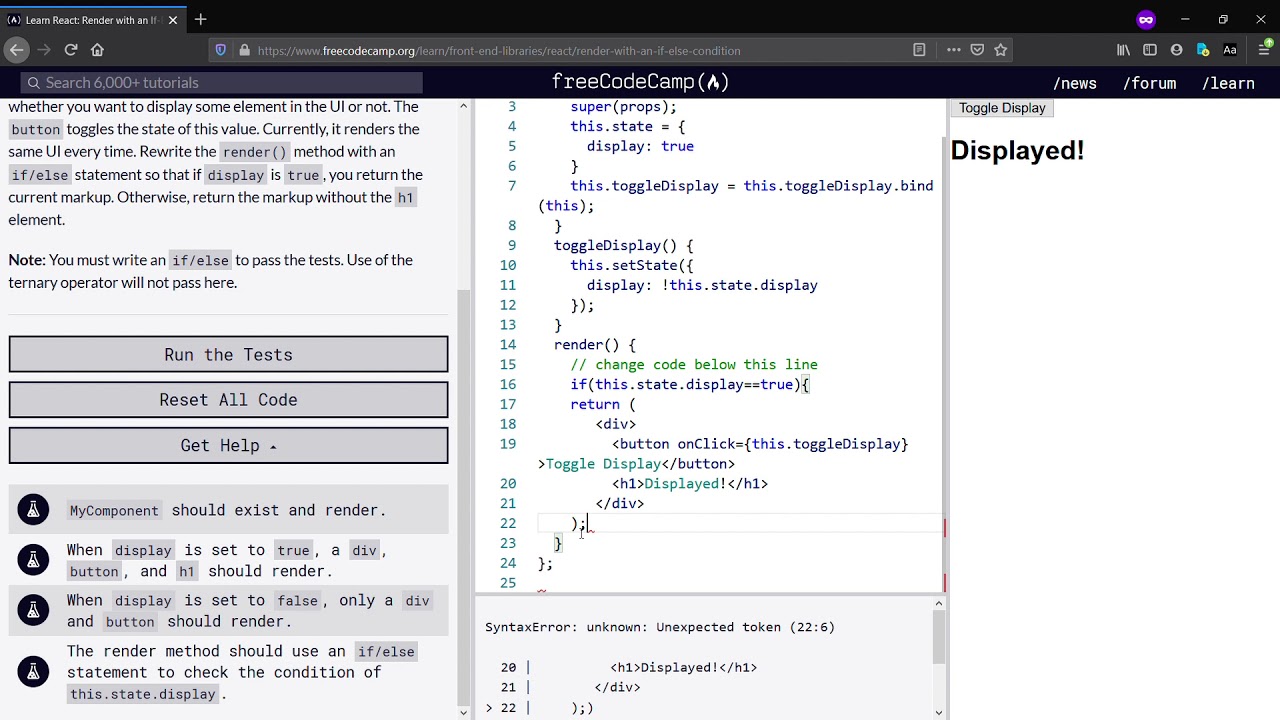Open the /news link
1280x720 pixels.
point(1075,84)
